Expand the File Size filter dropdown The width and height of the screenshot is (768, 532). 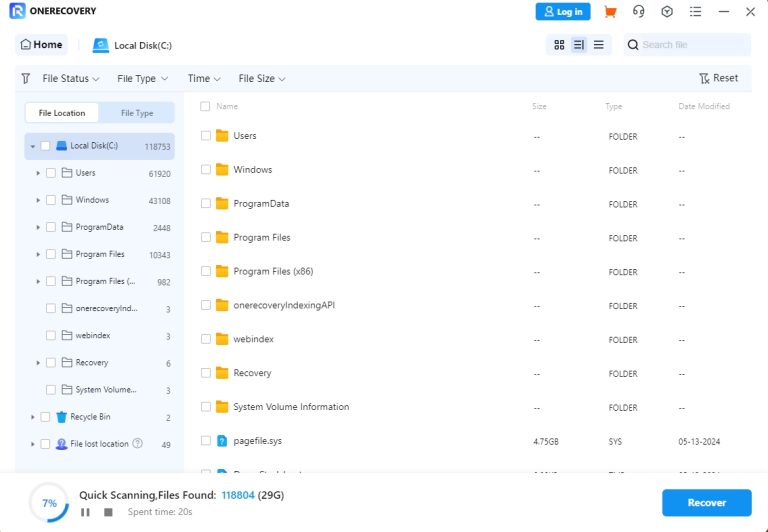click(x=262, y=78)
